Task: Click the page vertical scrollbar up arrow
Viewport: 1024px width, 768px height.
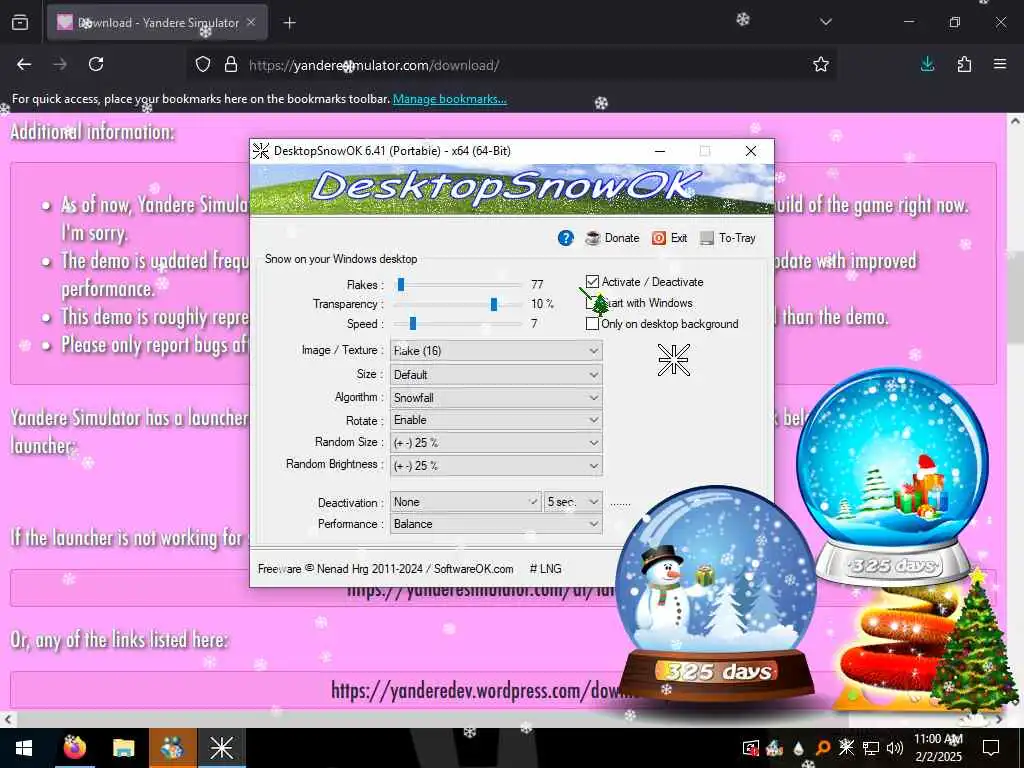Action: tap(1016, 121)
